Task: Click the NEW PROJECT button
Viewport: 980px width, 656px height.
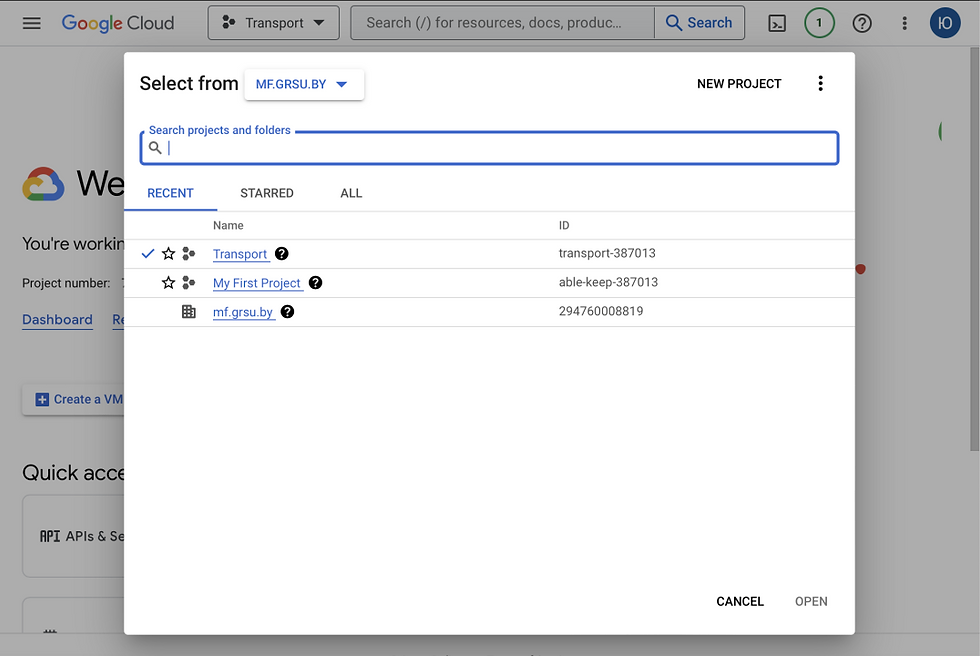Action: 739,84
